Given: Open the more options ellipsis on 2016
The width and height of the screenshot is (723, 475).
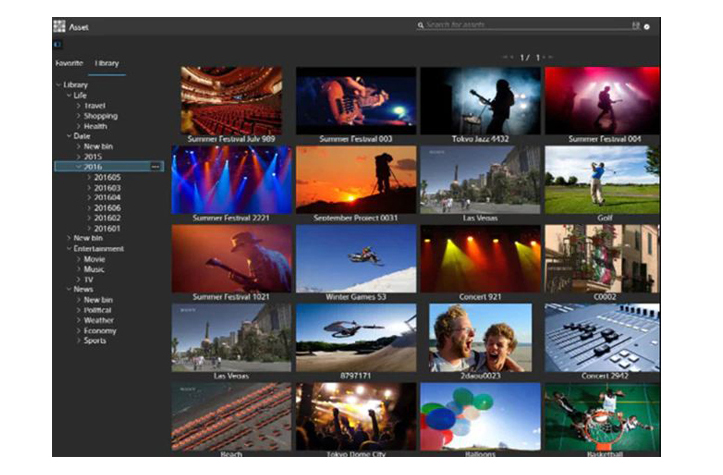Looking at the screenshot, I should point(155,167).
